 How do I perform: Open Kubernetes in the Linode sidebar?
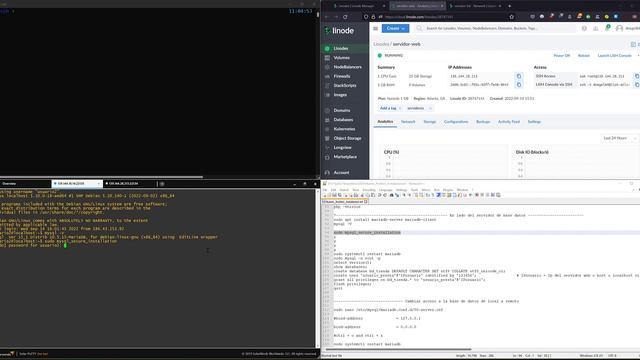coord(344,129)
